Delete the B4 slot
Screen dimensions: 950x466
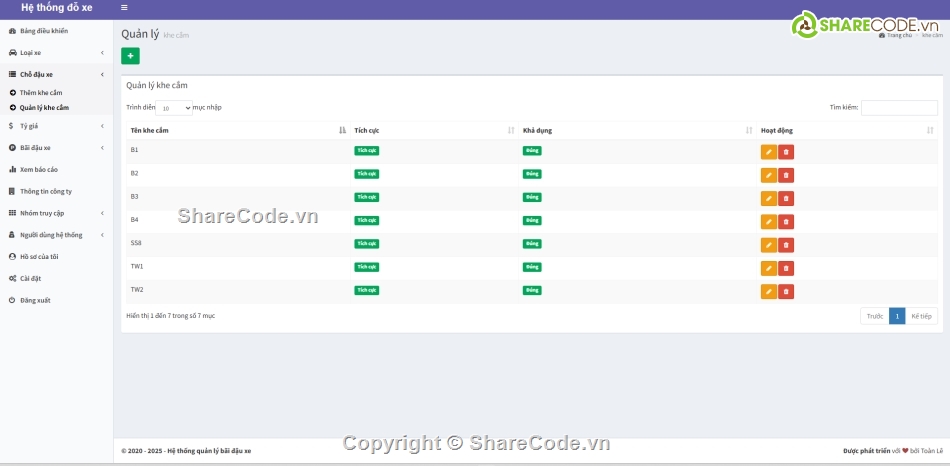click(x=786, y=222)
